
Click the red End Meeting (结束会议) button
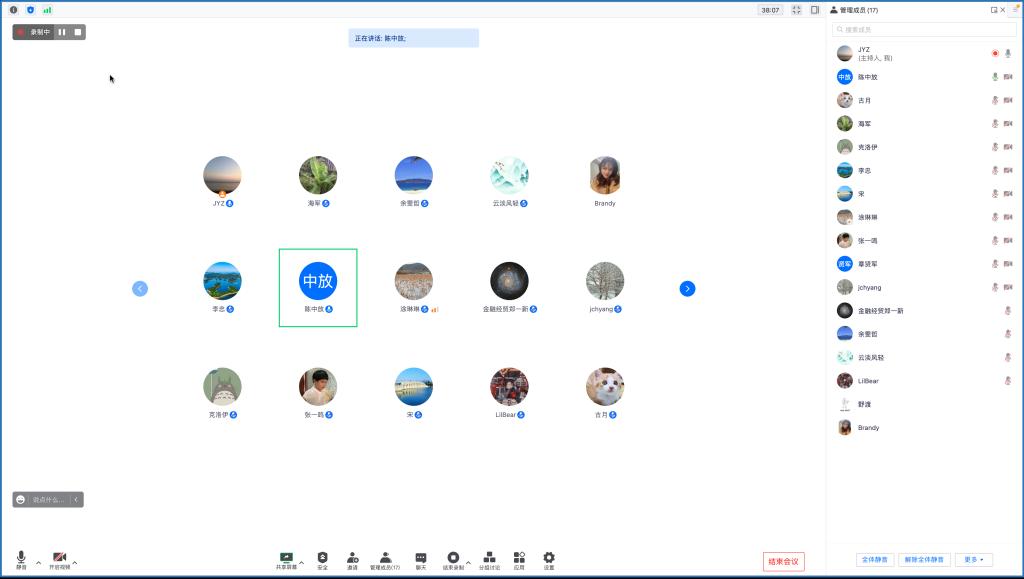(x=783, y=562)
